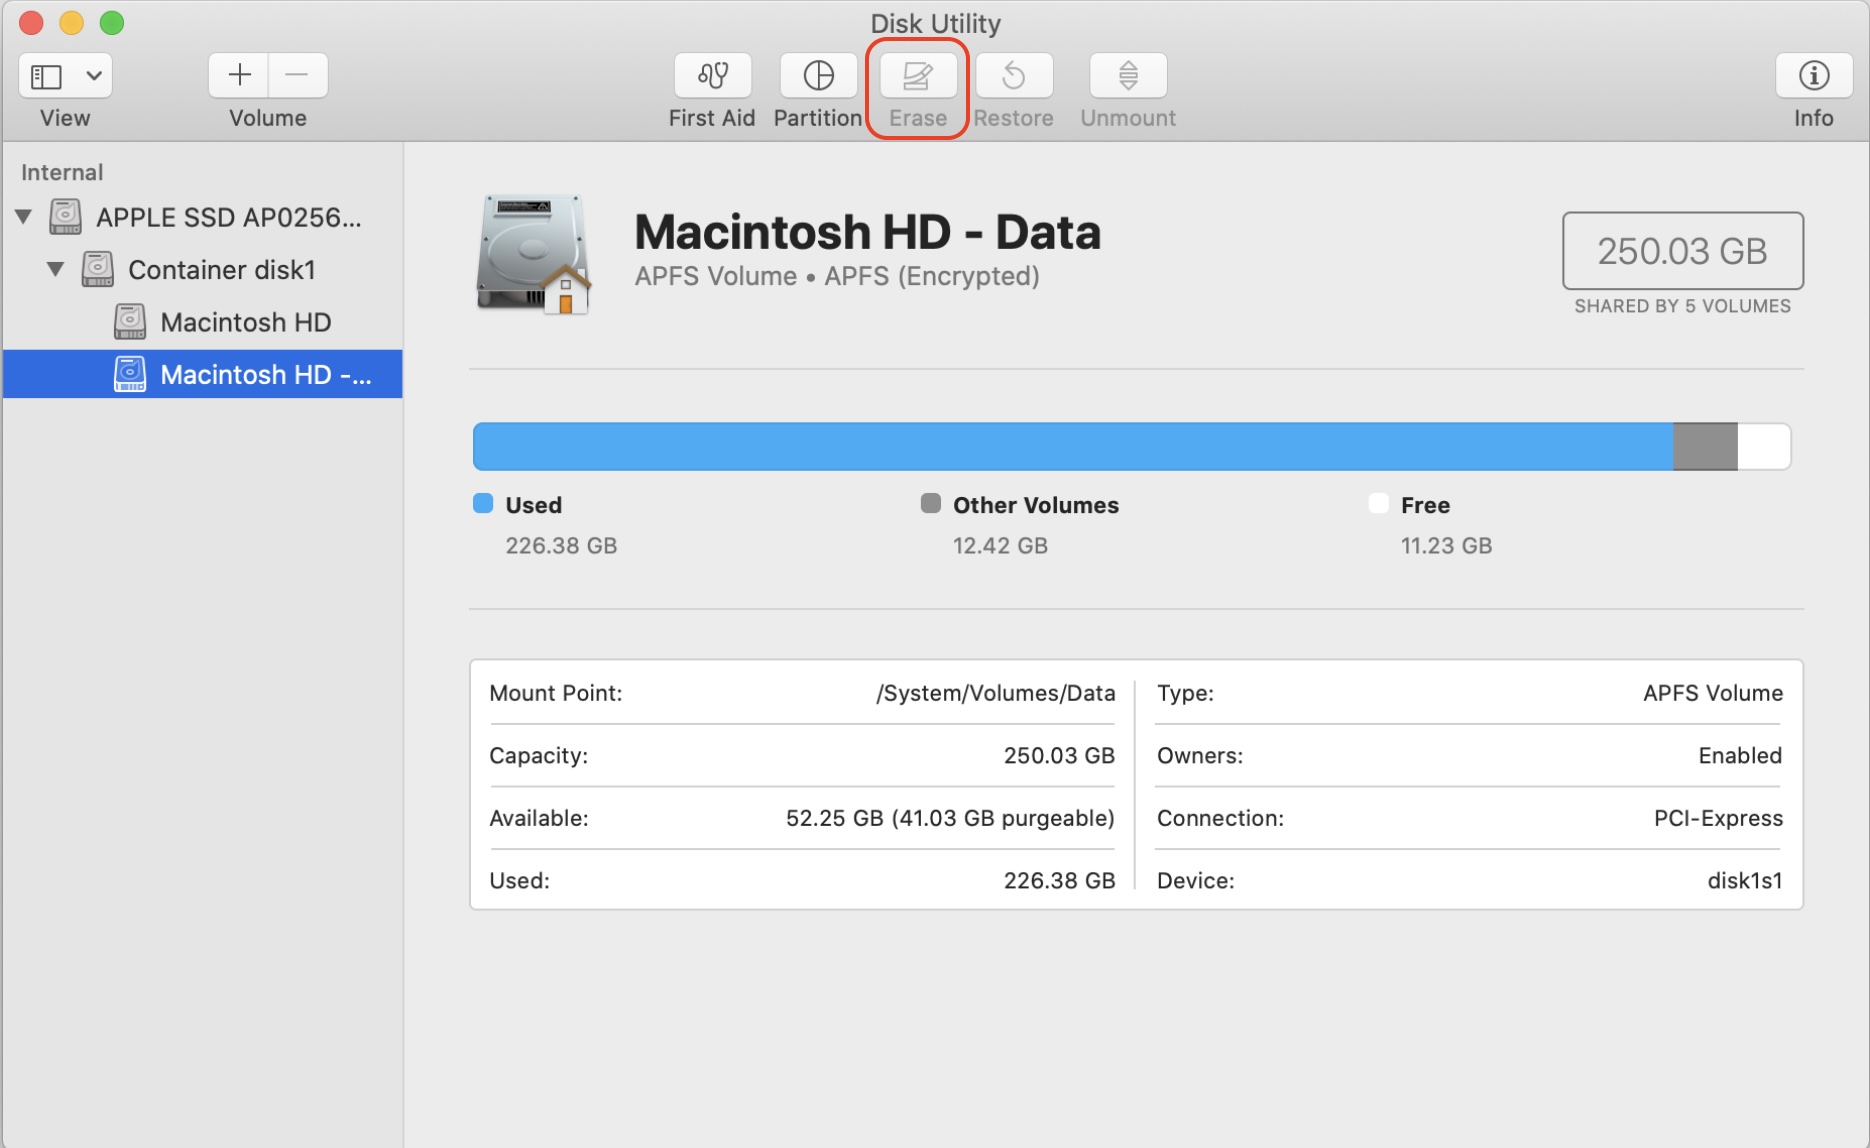
Task: Click the Free legend indicator
Action: [1378, 503]
